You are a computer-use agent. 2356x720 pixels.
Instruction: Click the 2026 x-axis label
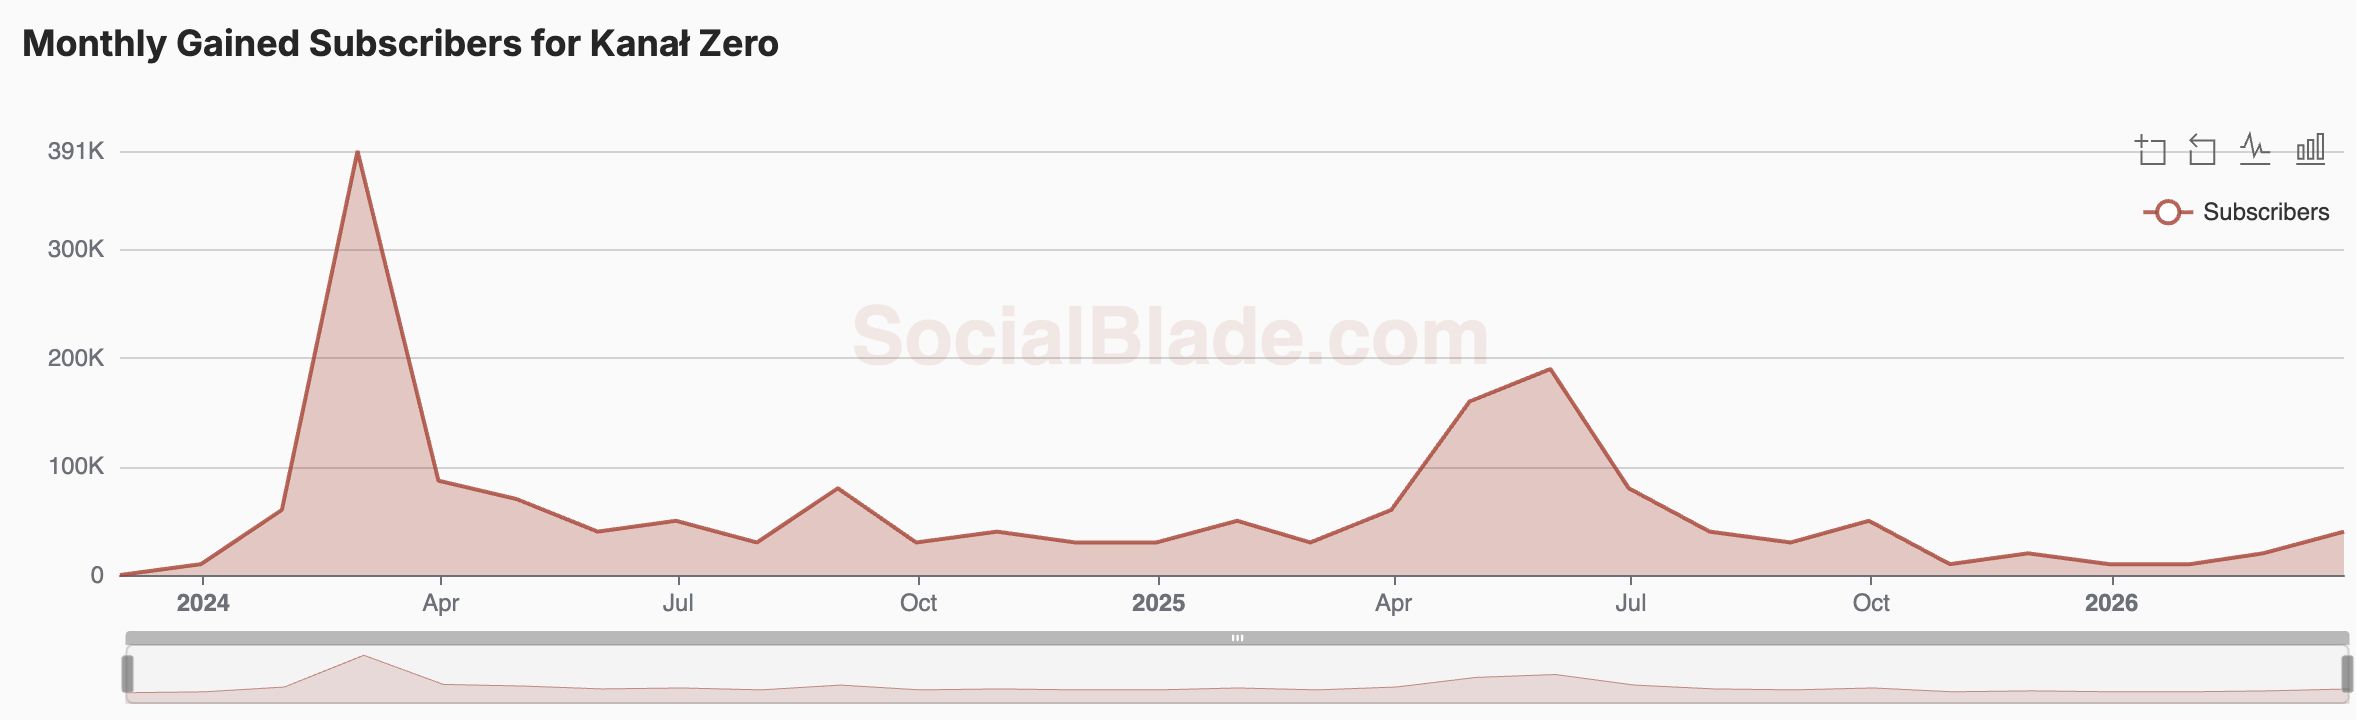[x=2111, y=603]
